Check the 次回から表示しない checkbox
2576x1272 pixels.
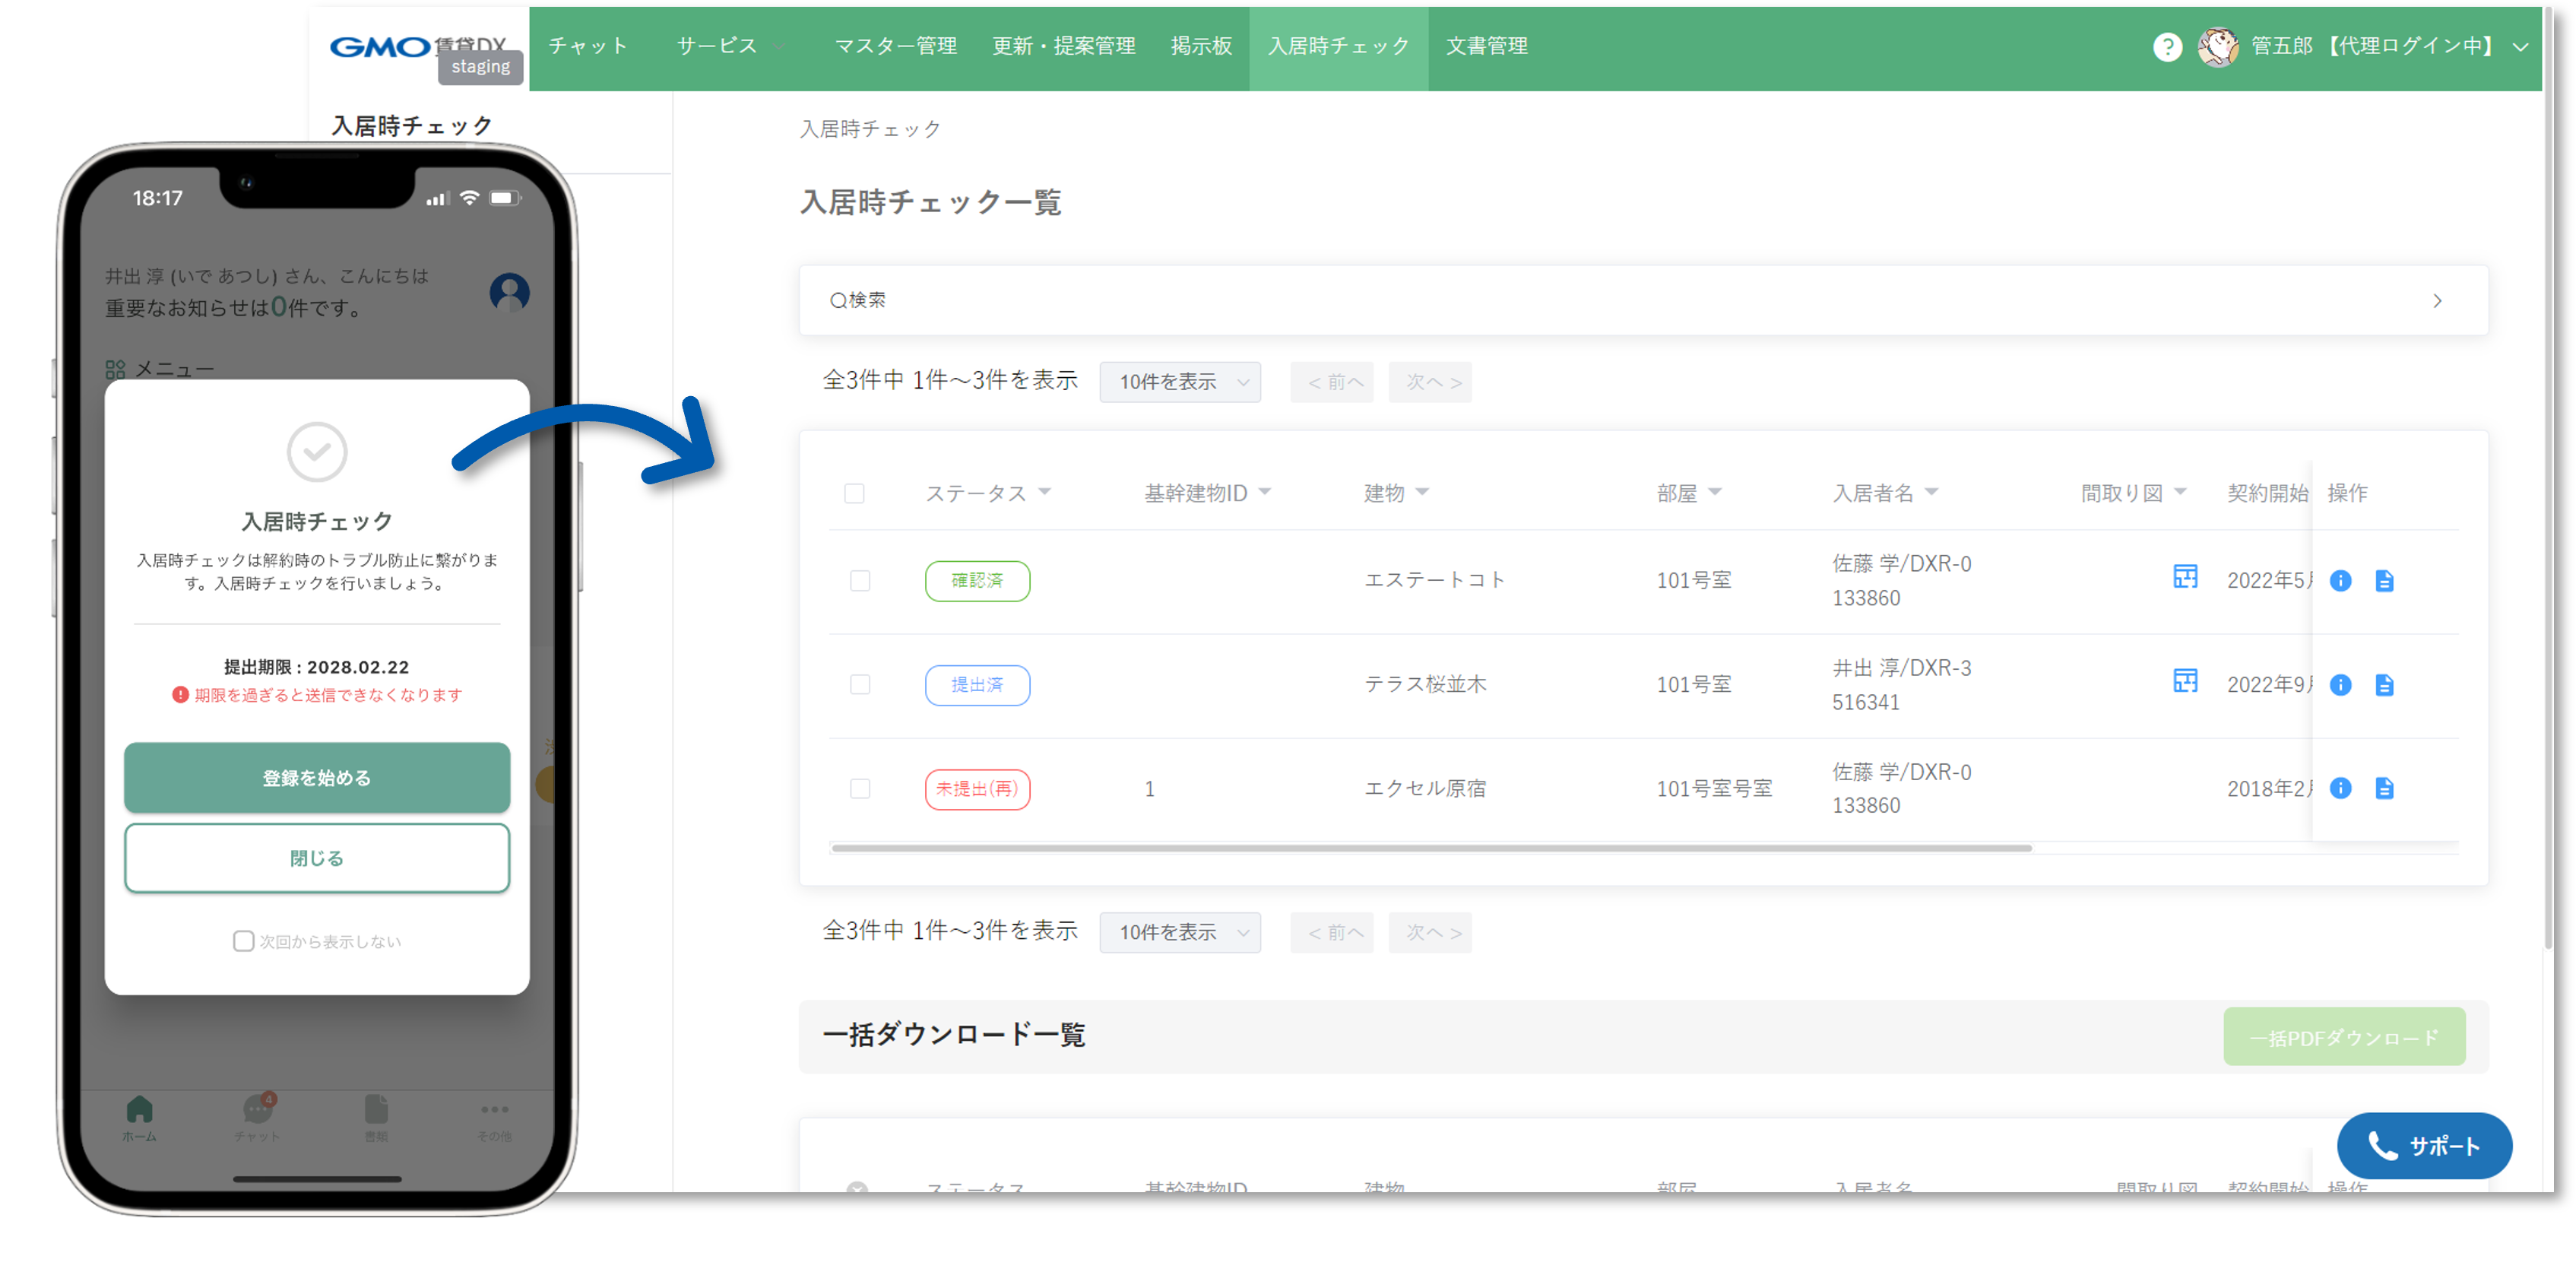243,941
